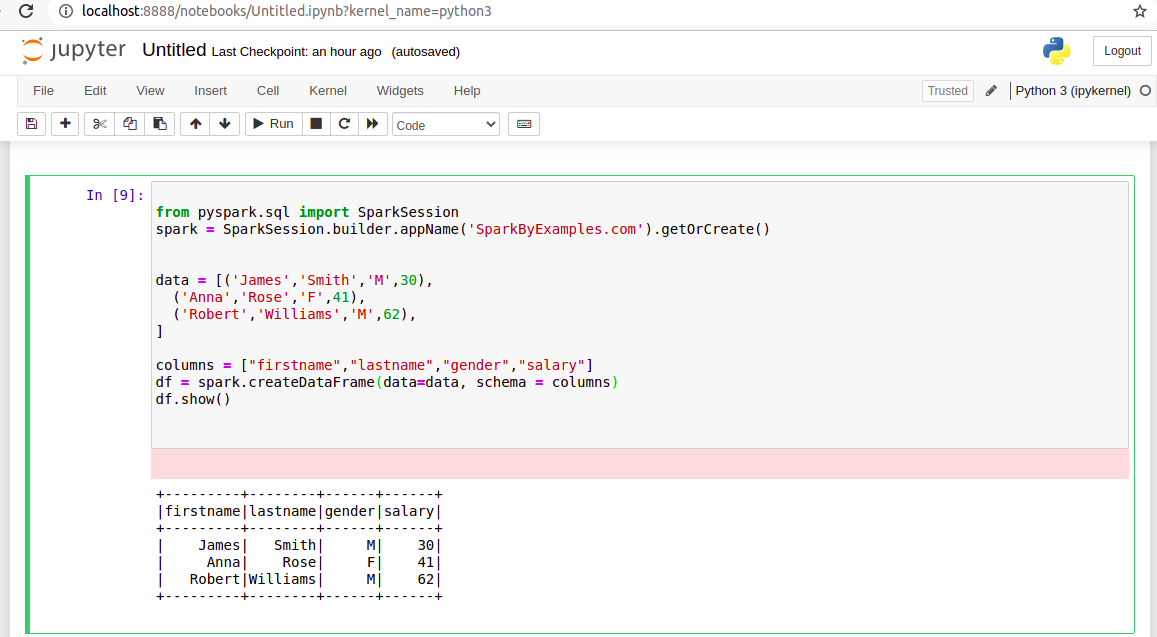
Task: Copy the cell using copy icon
Action: (x=130, y=123)
